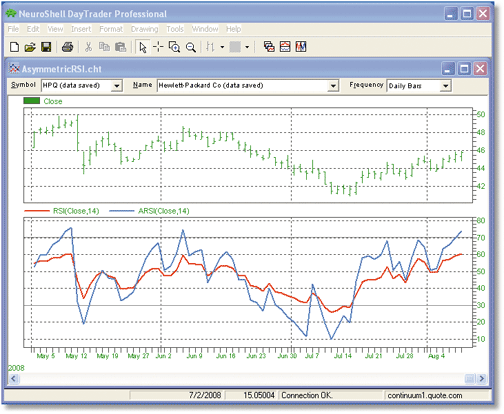Cut selection with the scissors icon
The image size is (504, 414).
tap(88, 47)
